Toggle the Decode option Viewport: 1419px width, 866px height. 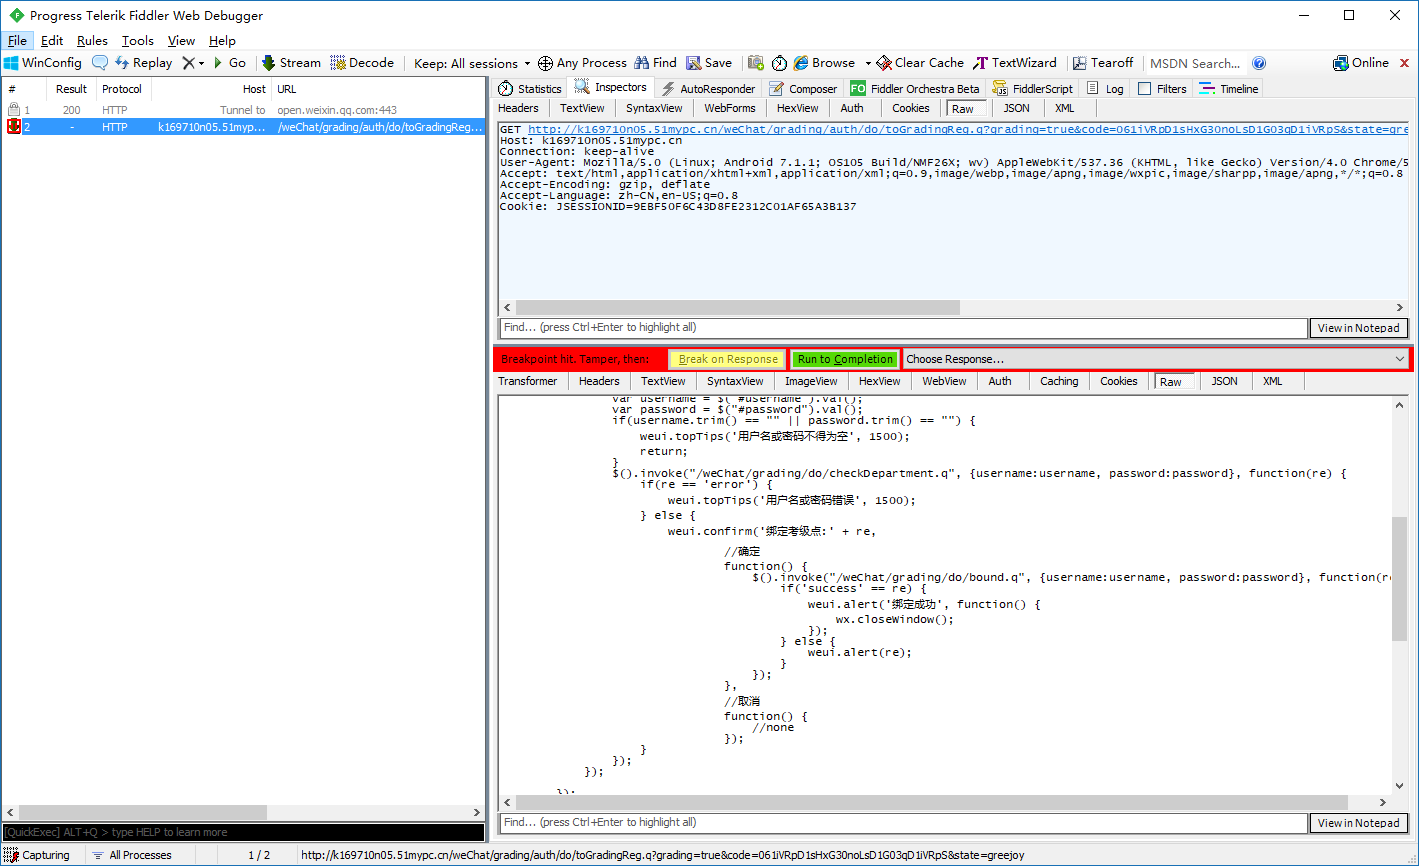362,63
